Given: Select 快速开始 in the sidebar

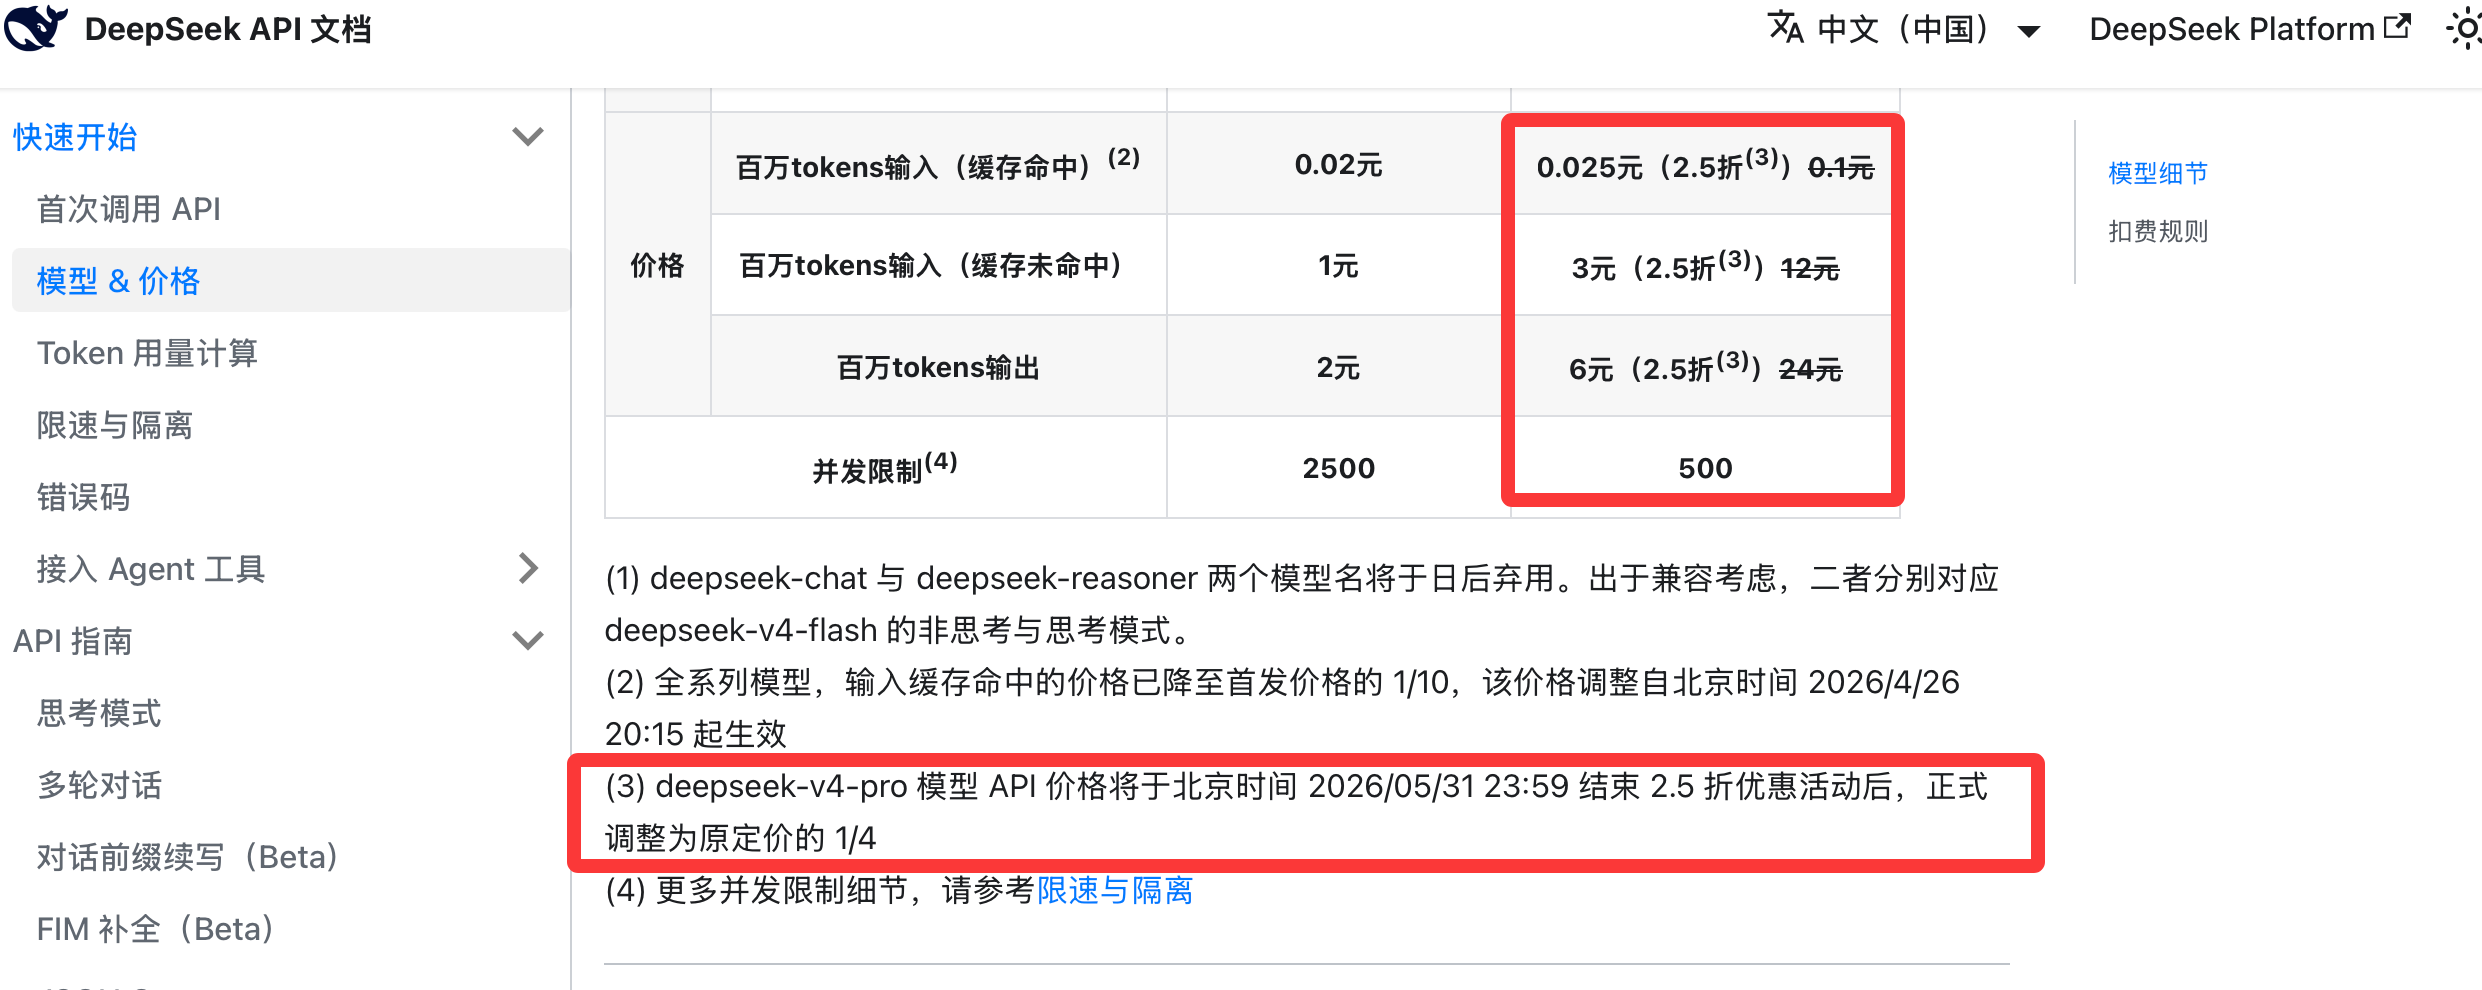Looking at the screenshot, I should coord(75,137).
